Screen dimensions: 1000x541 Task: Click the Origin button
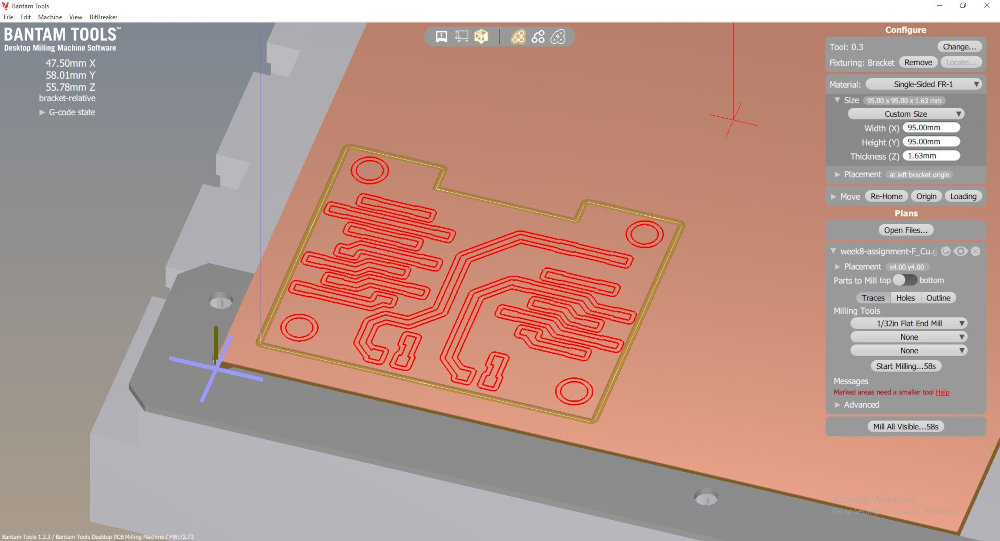(926, 196)
